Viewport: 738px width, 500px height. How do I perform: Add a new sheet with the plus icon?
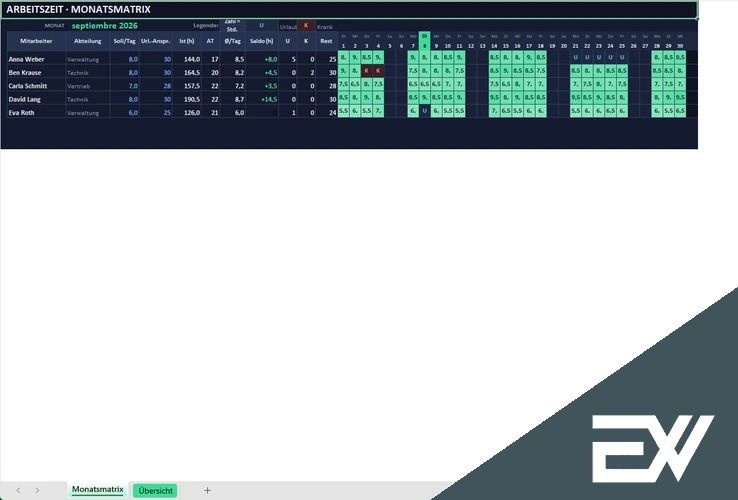(x=207, y=490)
